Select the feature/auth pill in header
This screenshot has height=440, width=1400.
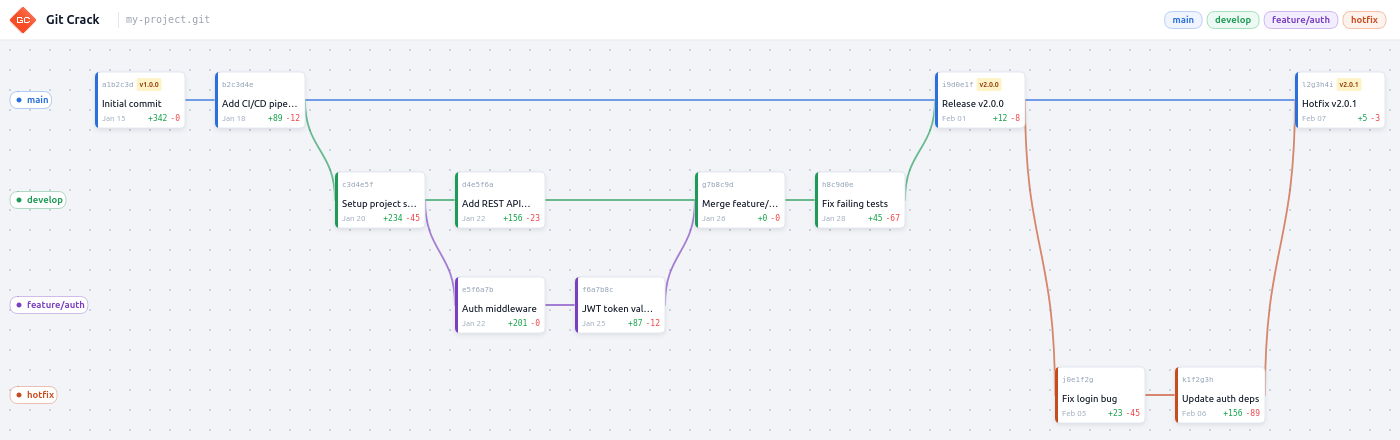1301,20
